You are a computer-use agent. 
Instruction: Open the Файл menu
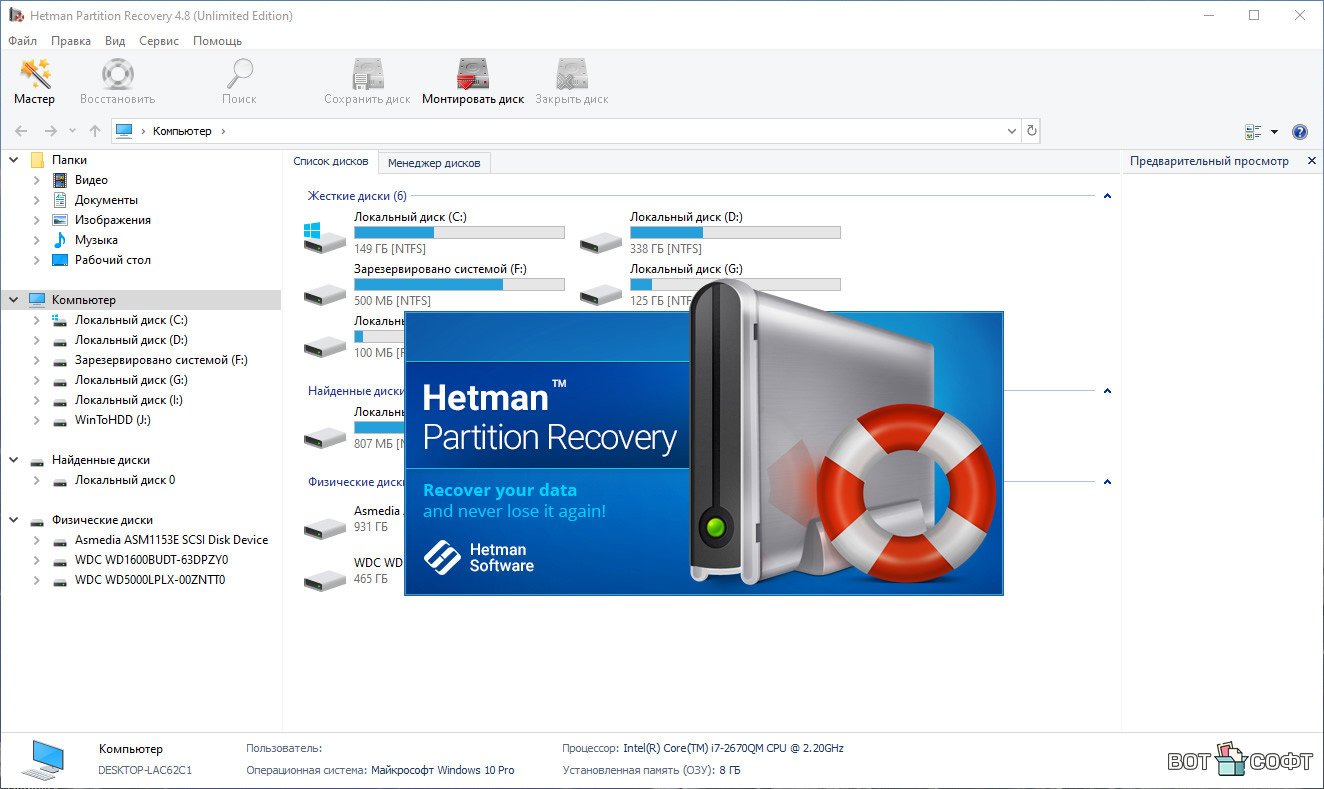coord(22,41)
